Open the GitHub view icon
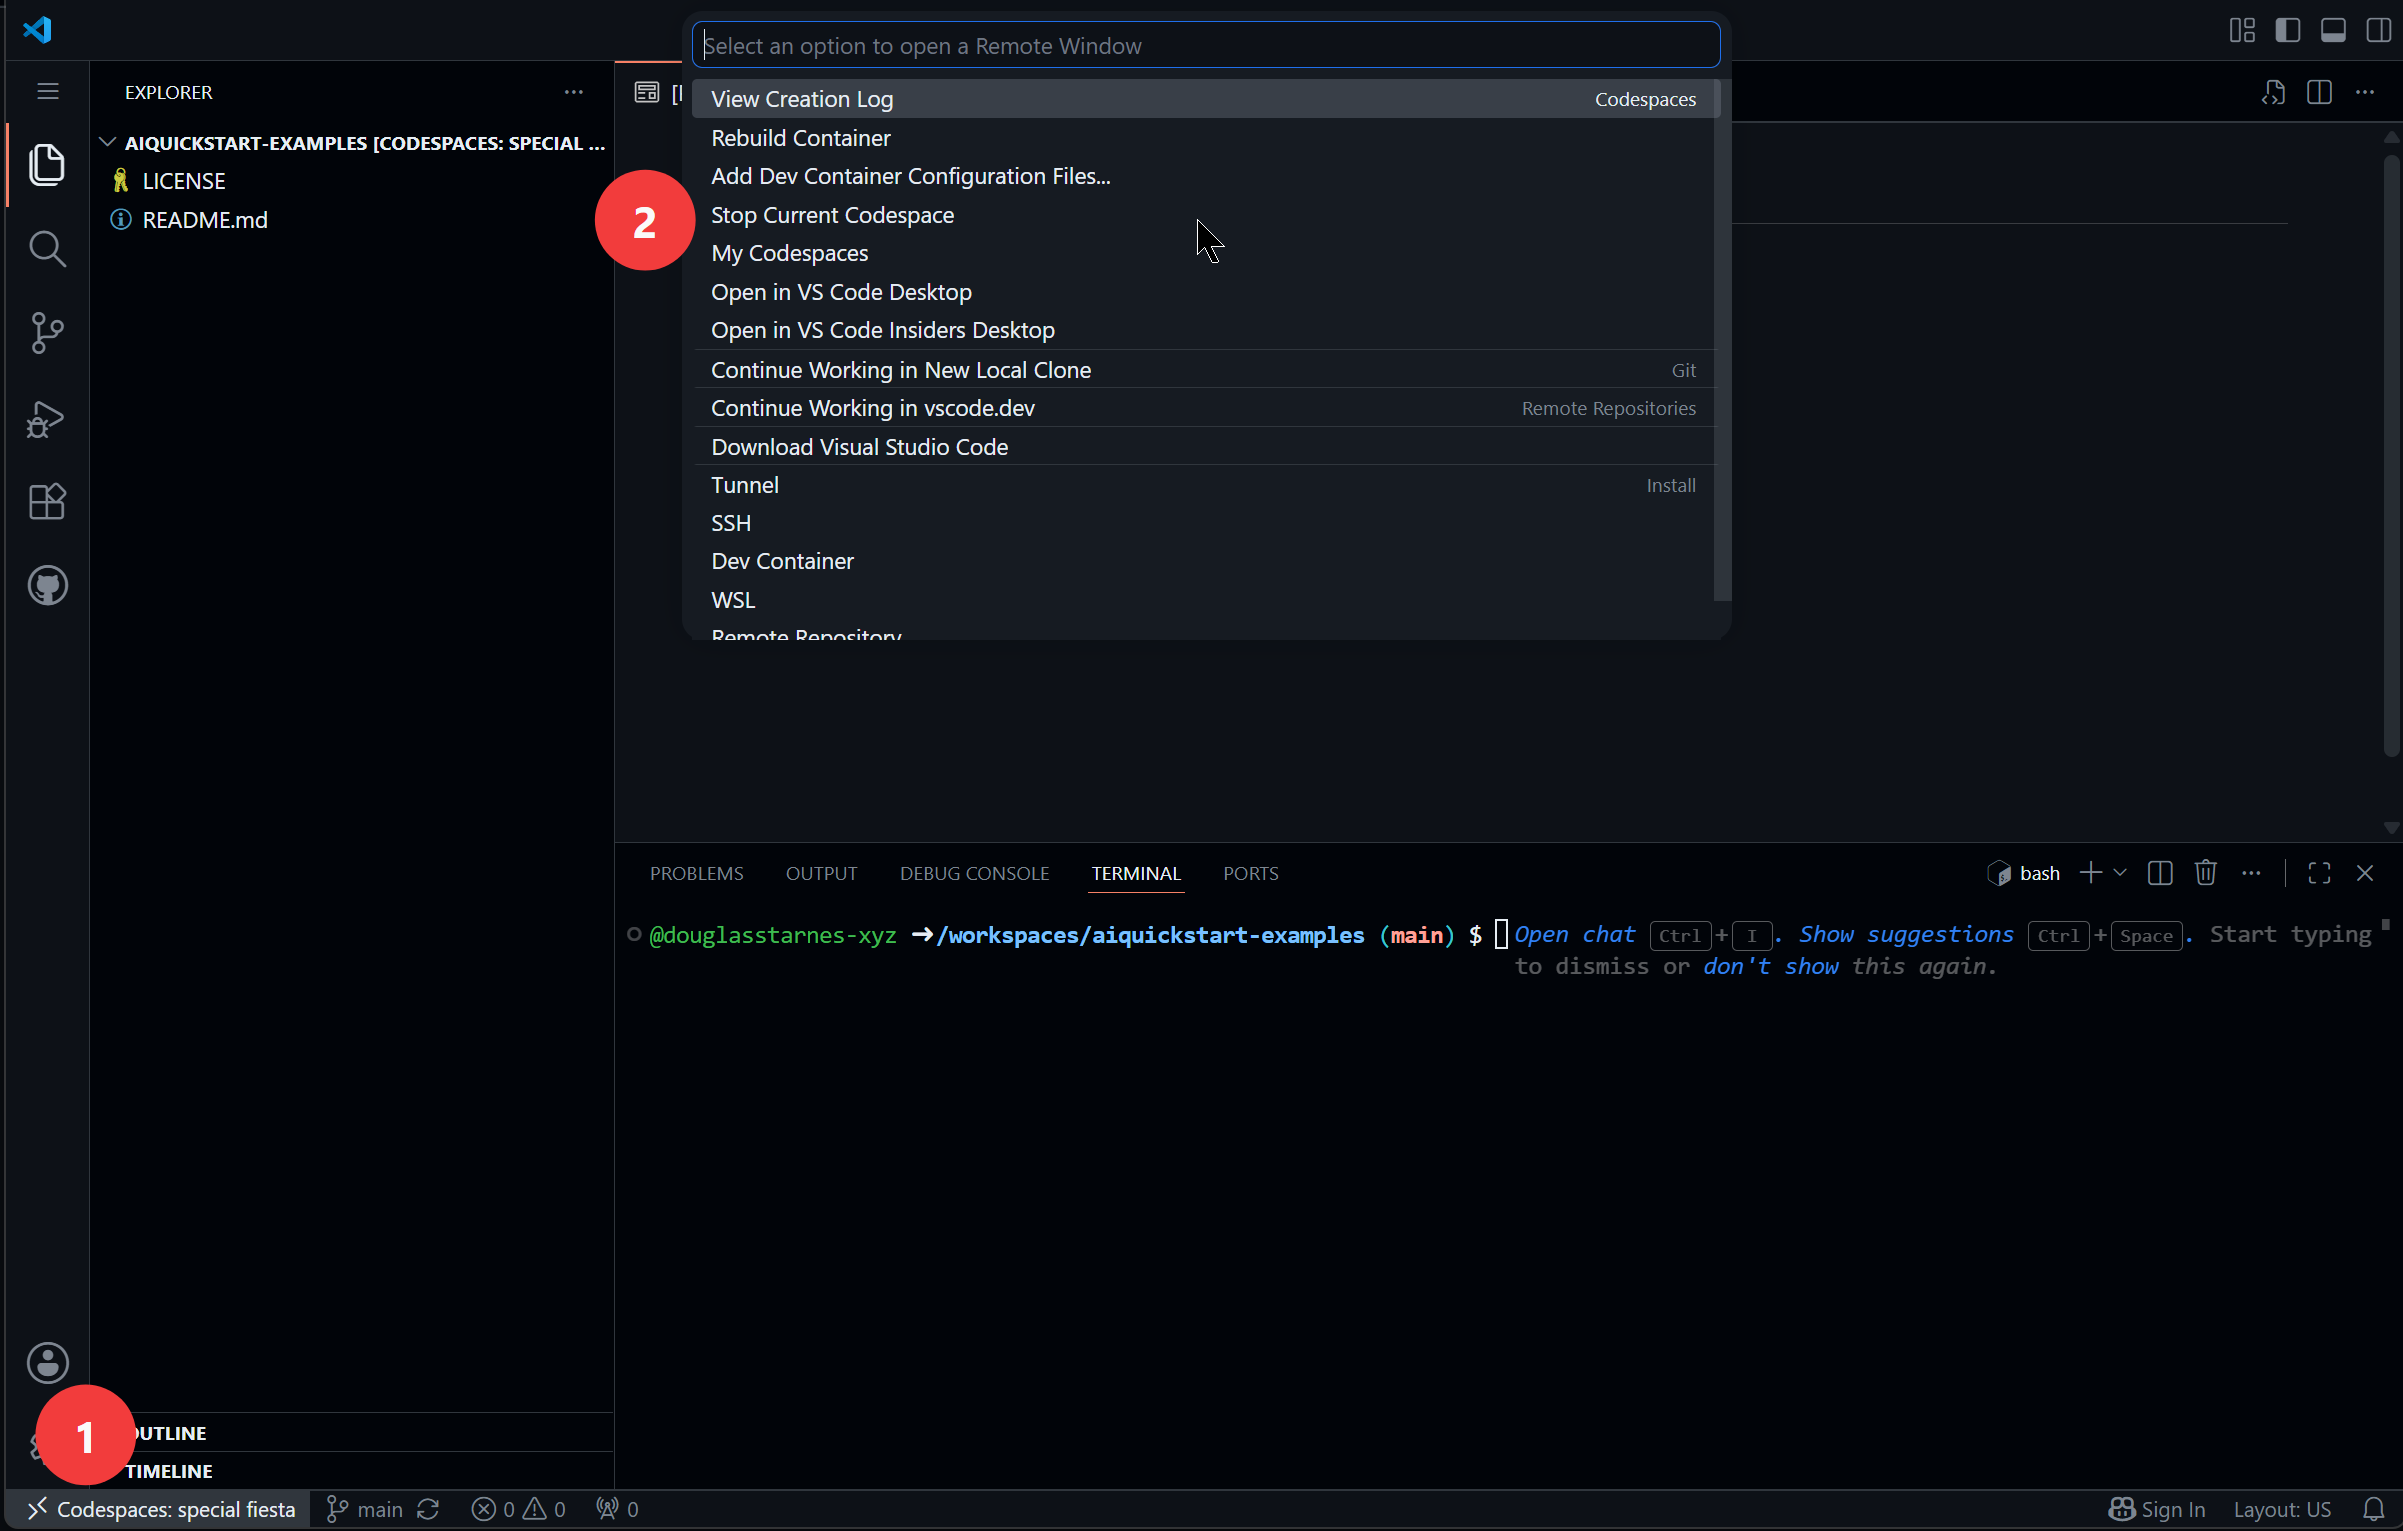The height and width of the screenshot is (1531, 2403). 47,586
